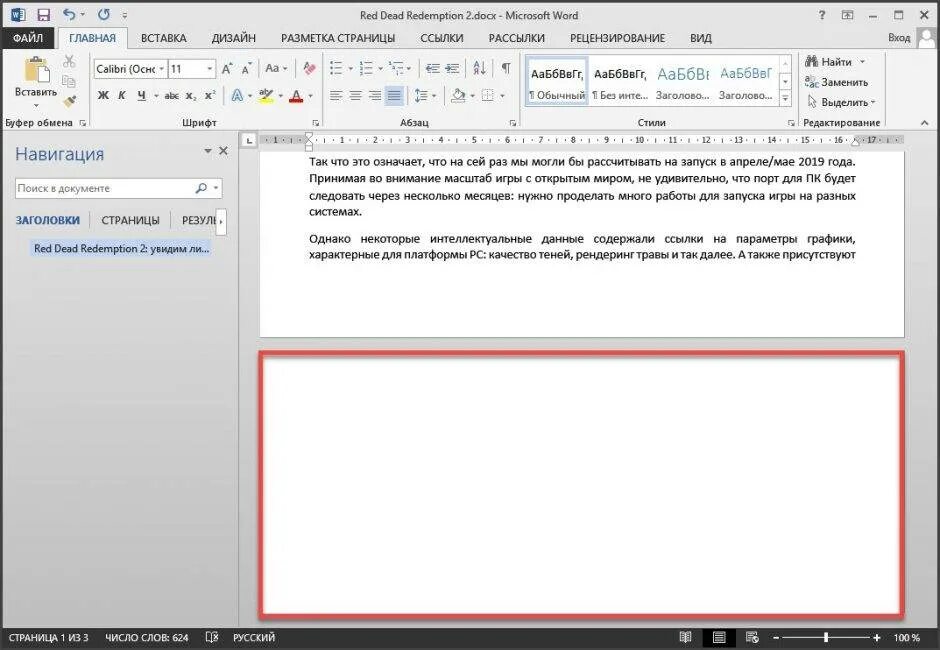Open the СТРАНИЦЫ tab in Navigation pane
This screenshot has height=650, width=940.
pos(130,221)
